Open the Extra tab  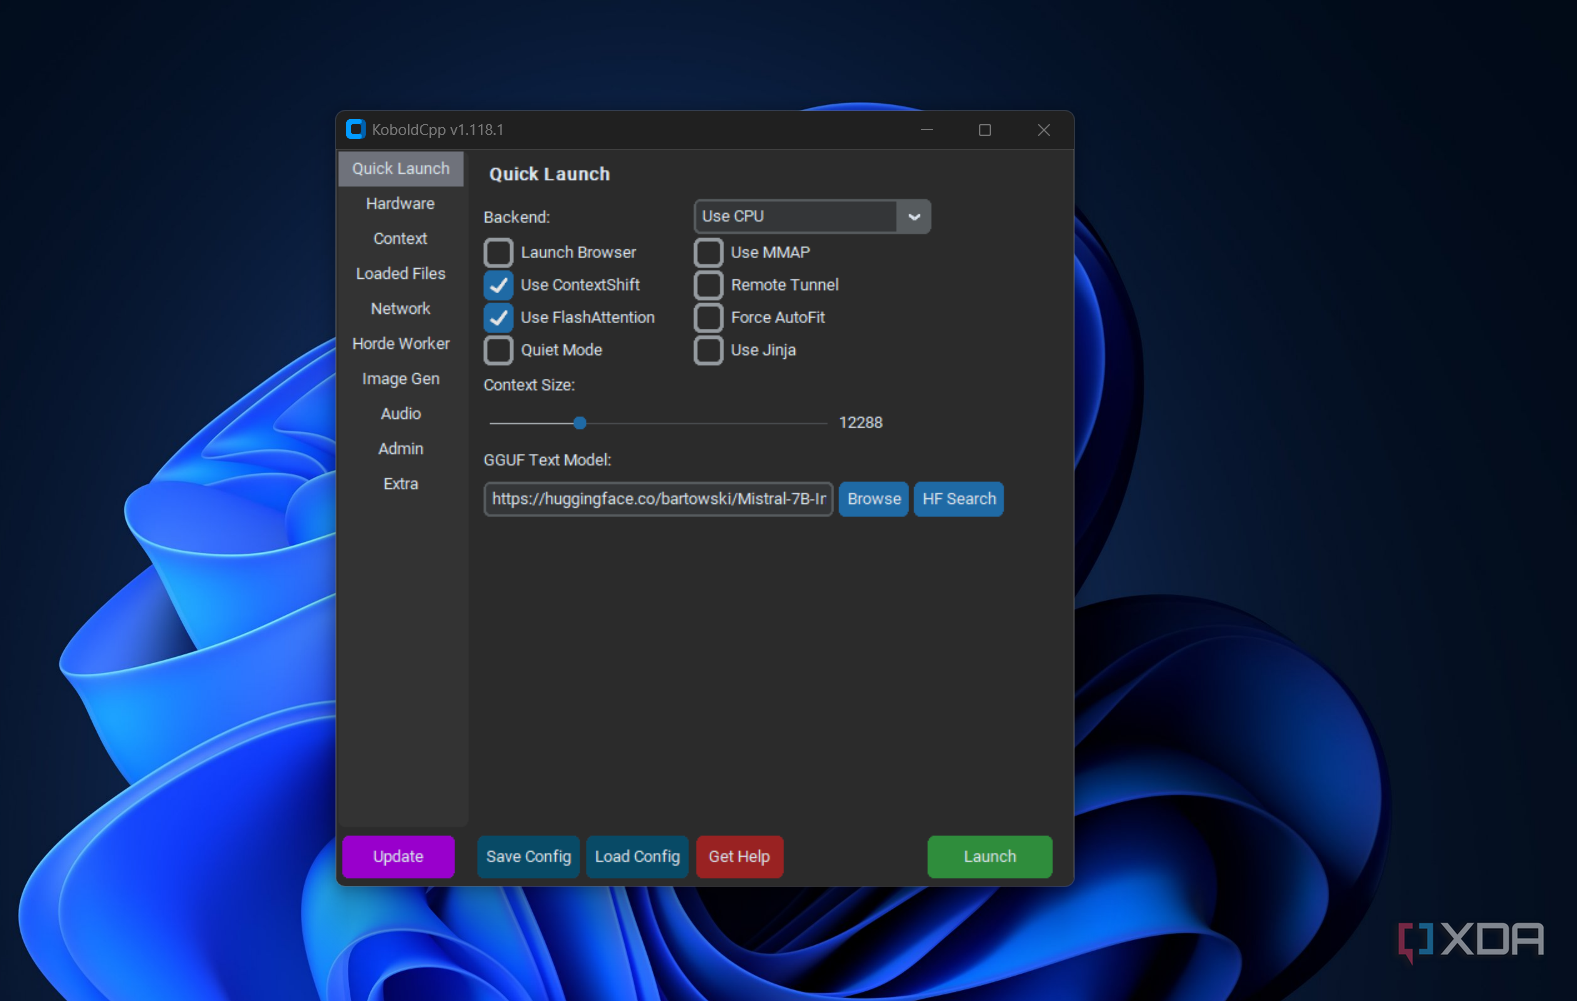click(401, 484)
